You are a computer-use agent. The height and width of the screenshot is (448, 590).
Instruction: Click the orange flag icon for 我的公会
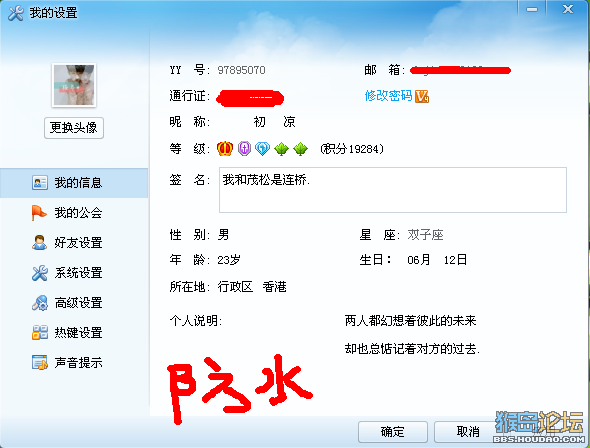click(39, 213)
